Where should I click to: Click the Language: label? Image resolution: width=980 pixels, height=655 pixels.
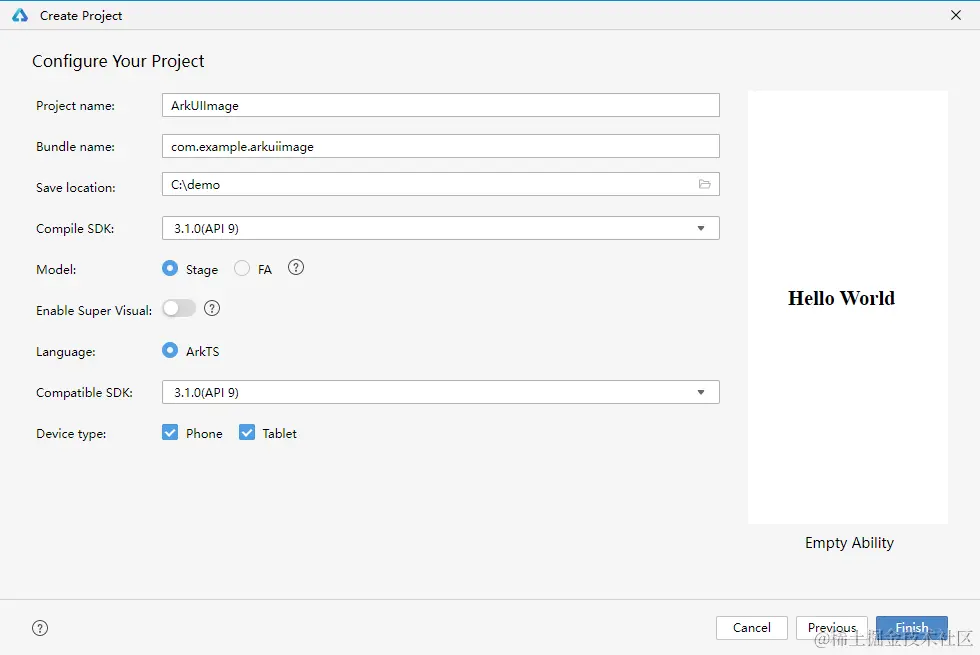pyautogui.click(x=66, y=352)
